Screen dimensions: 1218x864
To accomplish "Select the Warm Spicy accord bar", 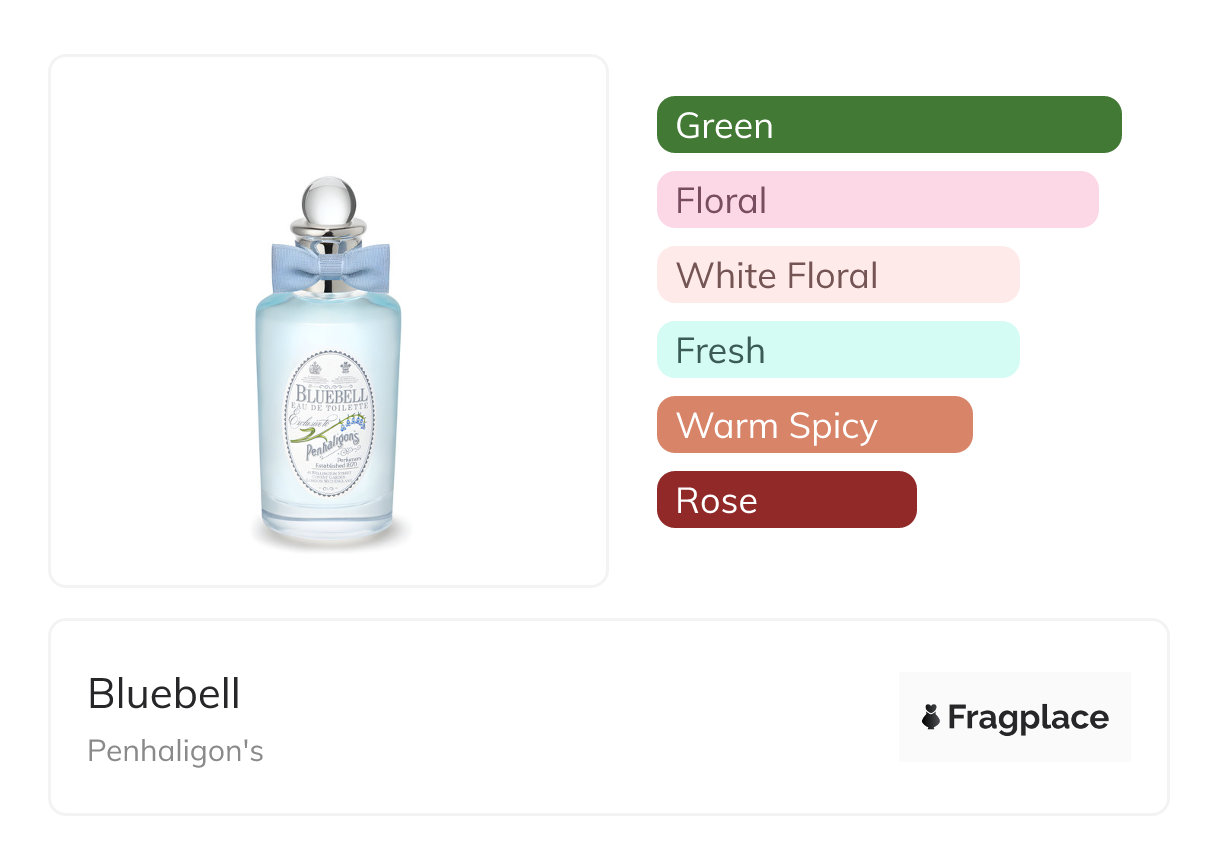I will (814, 425).
